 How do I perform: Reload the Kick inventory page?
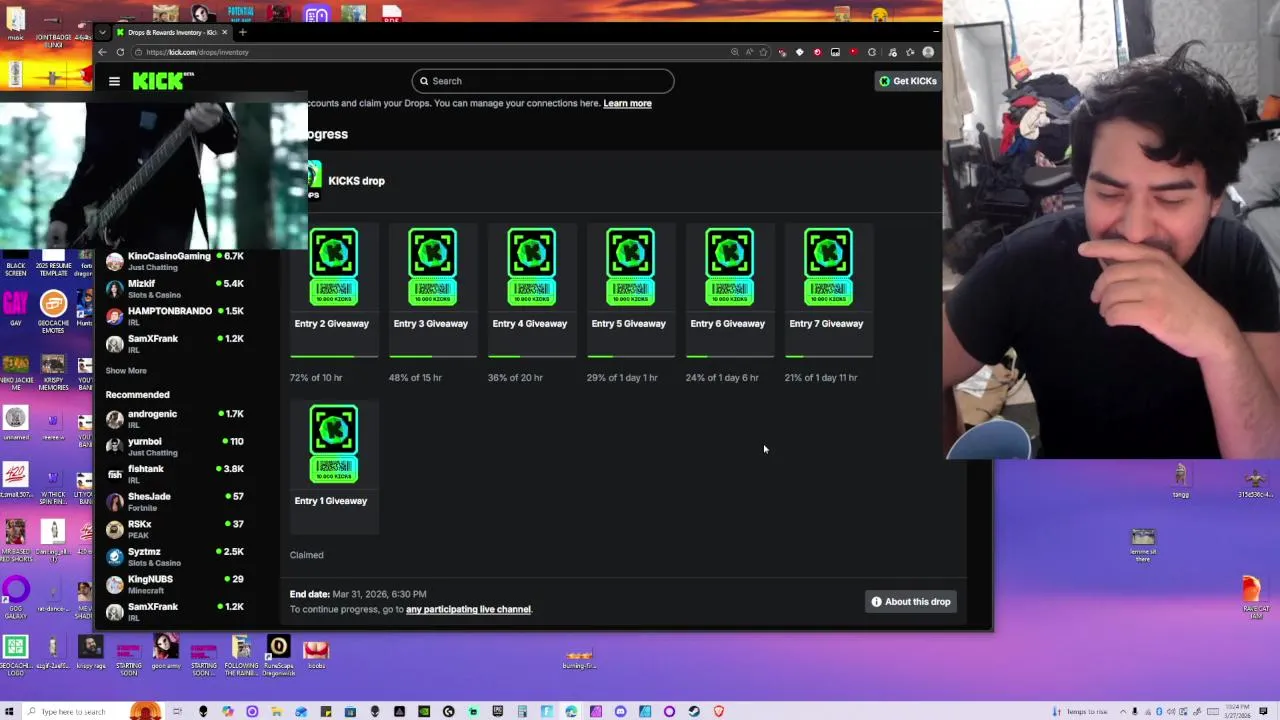(120, 52)
